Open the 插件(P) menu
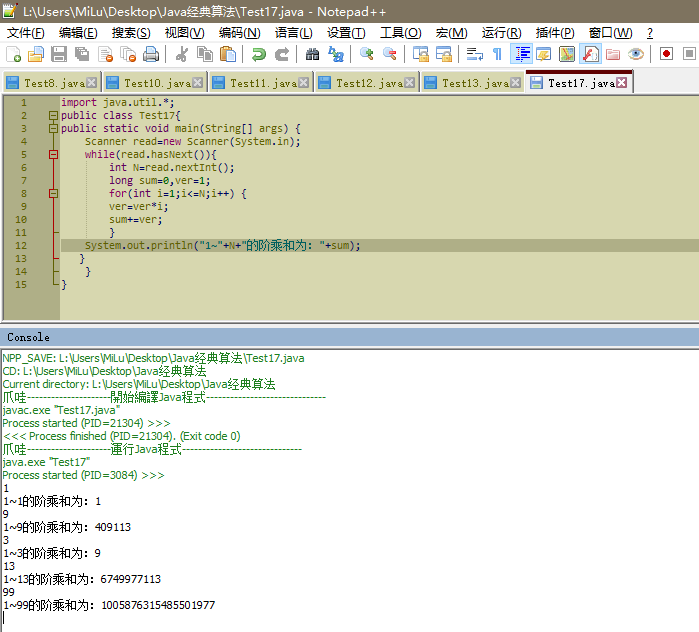The width and height of the screenshot is (699, 632). 555,33
